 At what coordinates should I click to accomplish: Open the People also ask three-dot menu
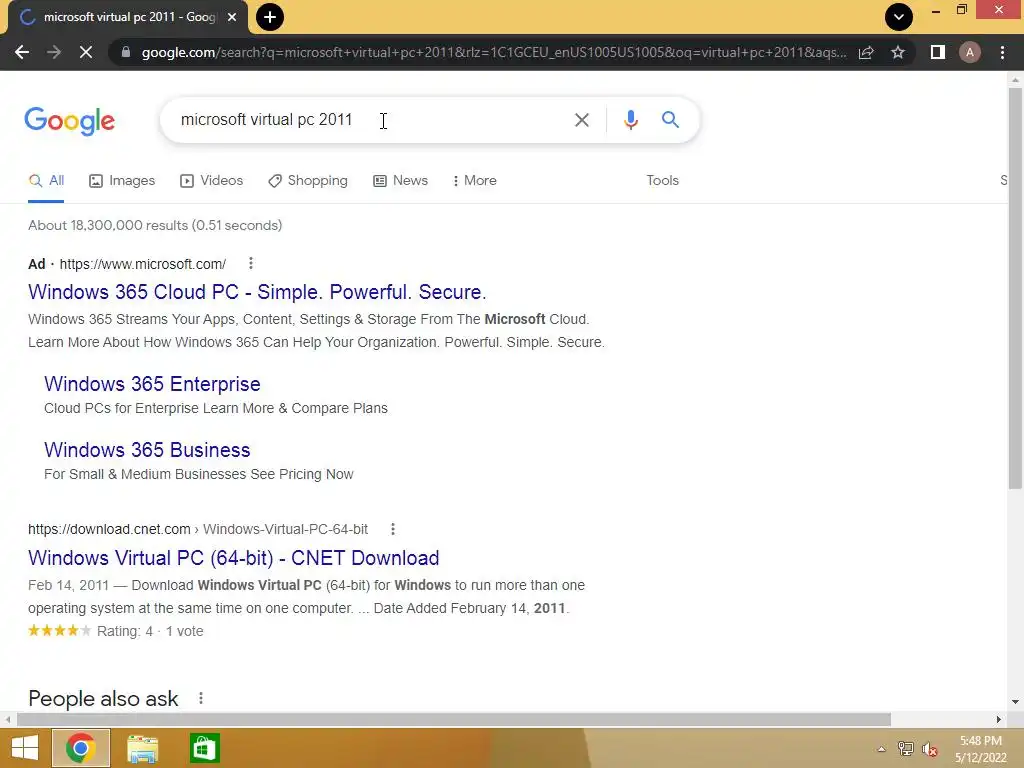(x=201, y=698)
